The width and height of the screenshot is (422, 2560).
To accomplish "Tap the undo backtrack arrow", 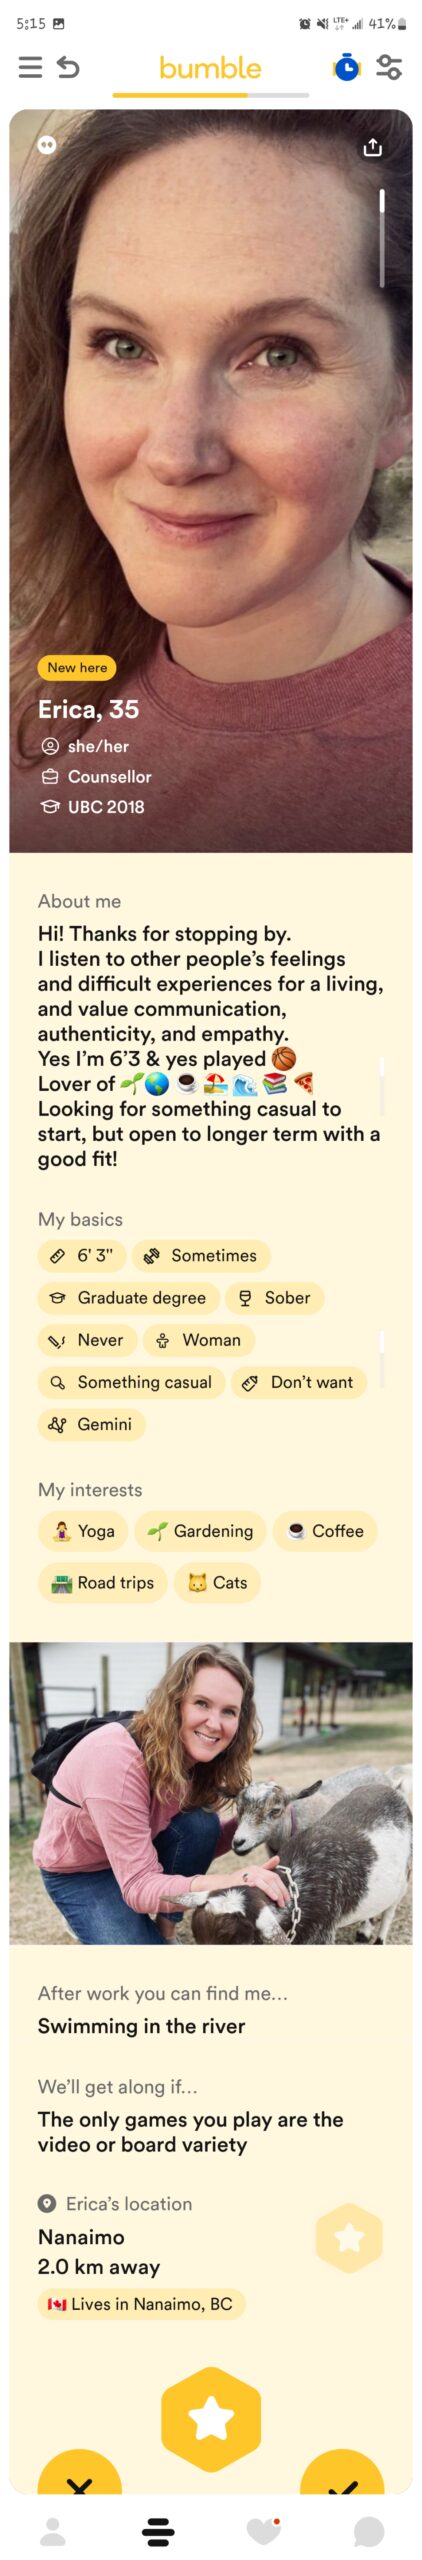I will (68, 67).
